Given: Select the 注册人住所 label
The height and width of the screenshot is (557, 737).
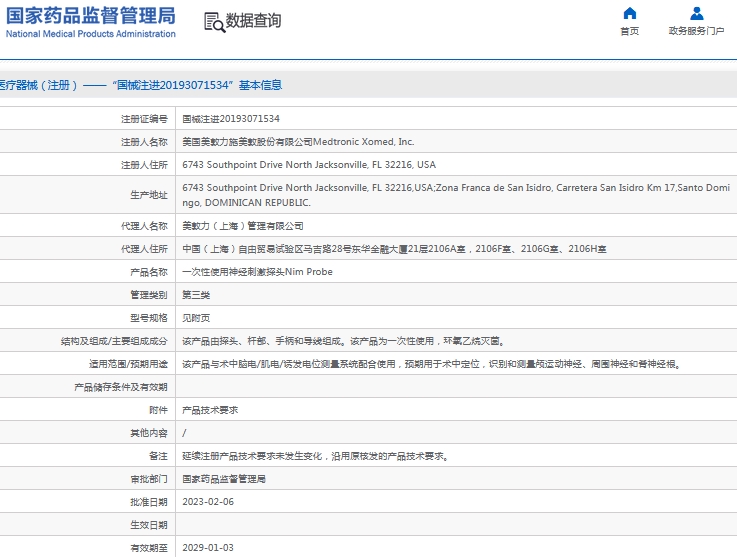Looking at the screenshot, I should click(144, 165).
